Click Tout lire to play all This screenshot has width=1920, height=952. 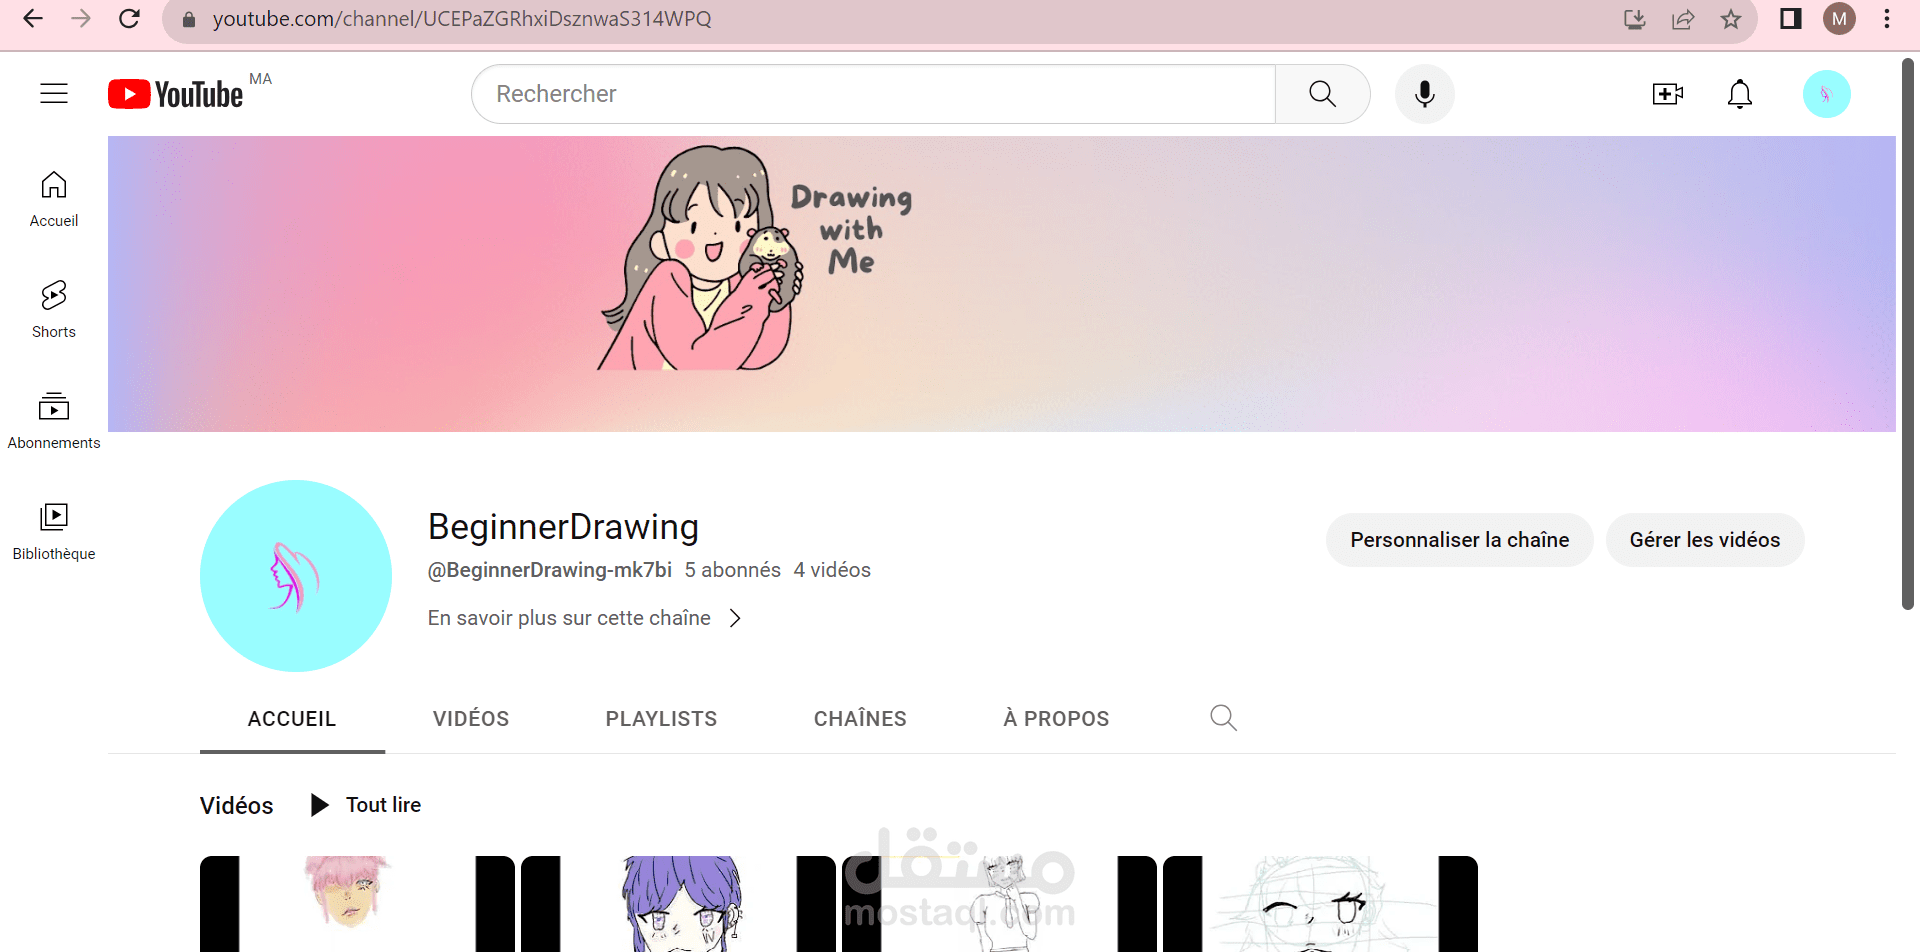(x=365, y=805)
